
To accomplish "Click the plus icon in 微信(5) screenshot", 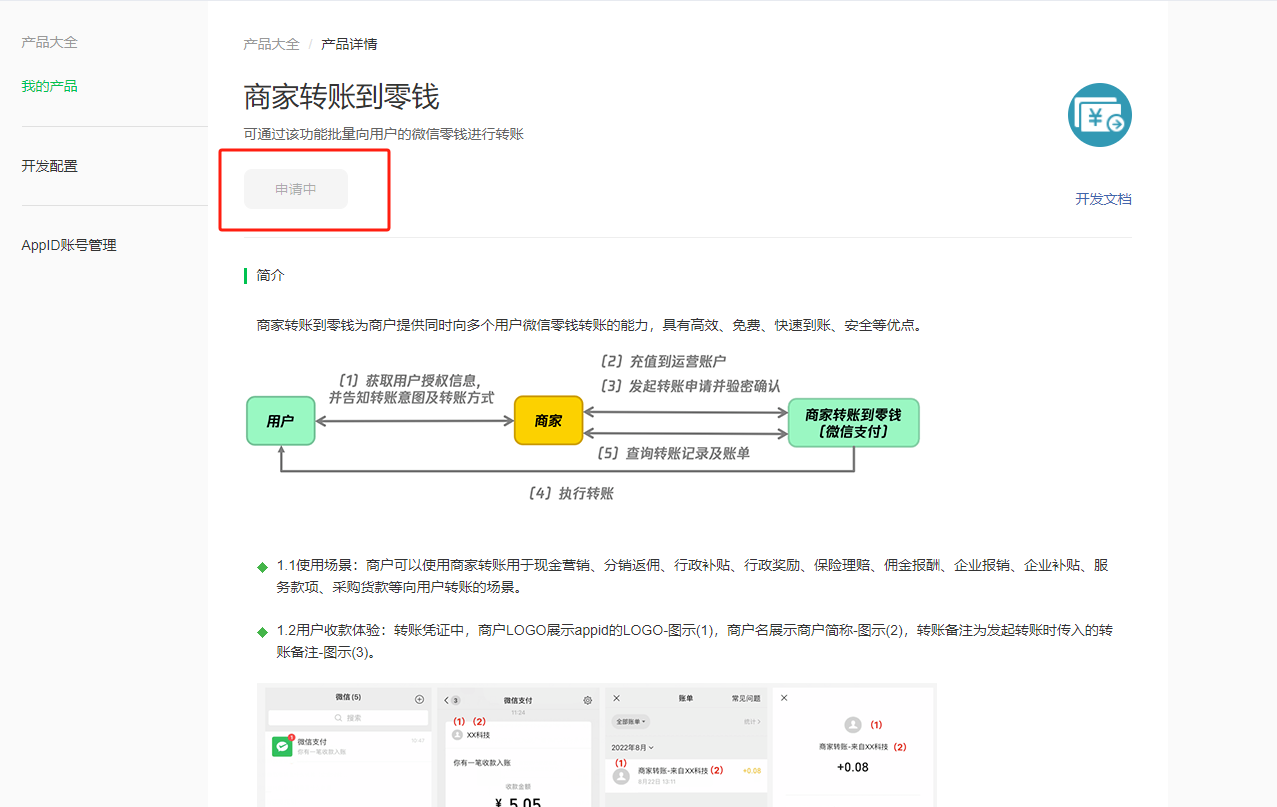I will coord(419,699).
